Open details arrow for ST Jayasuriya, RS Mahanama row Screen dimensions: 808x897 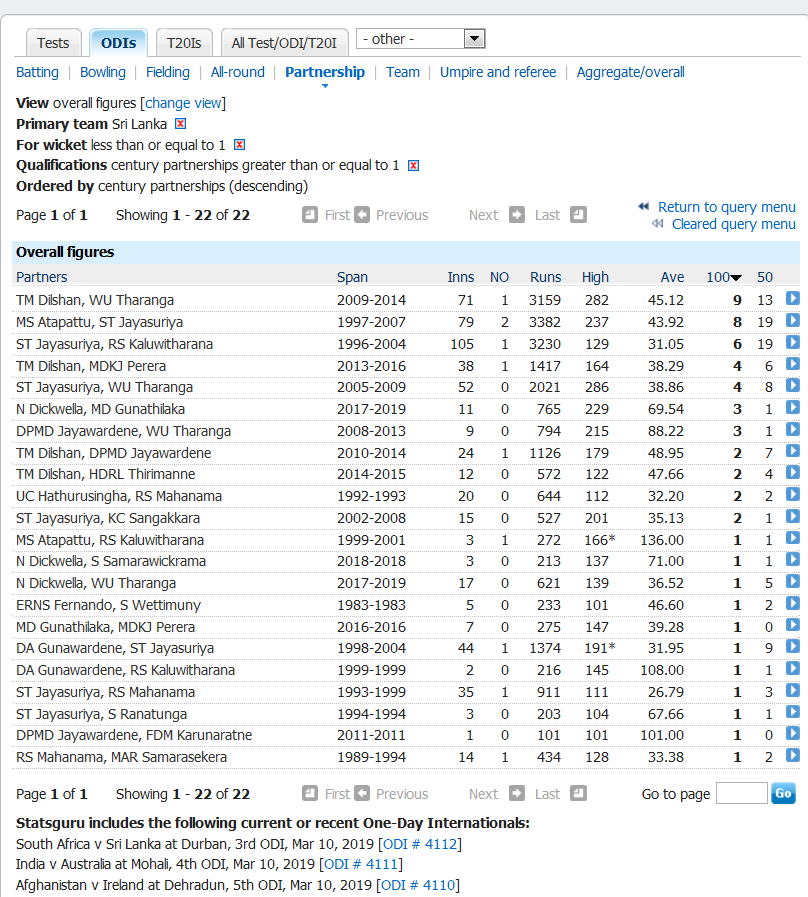(x=793, y=690)
